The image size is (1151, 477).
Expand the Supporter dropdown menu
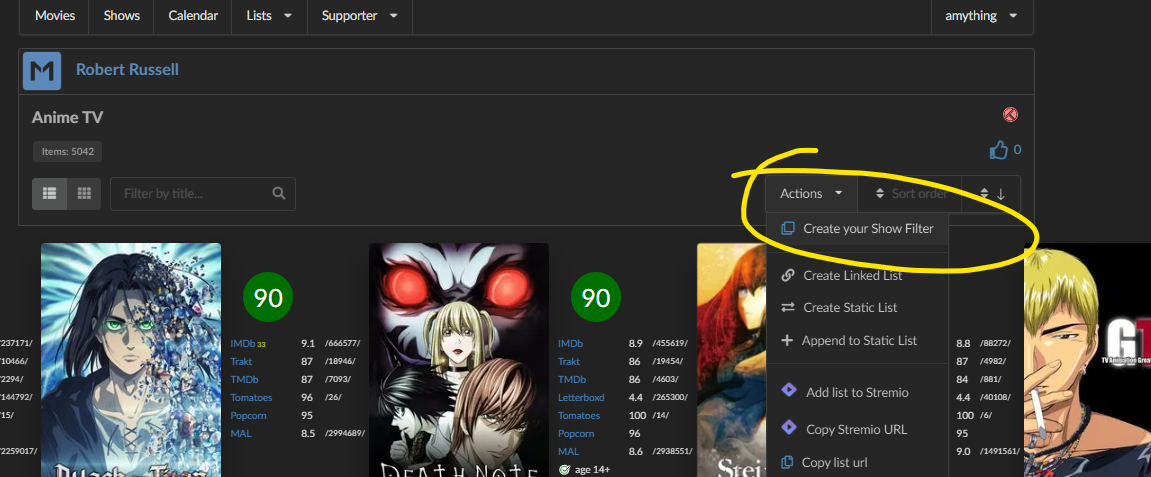coord(360,15)
